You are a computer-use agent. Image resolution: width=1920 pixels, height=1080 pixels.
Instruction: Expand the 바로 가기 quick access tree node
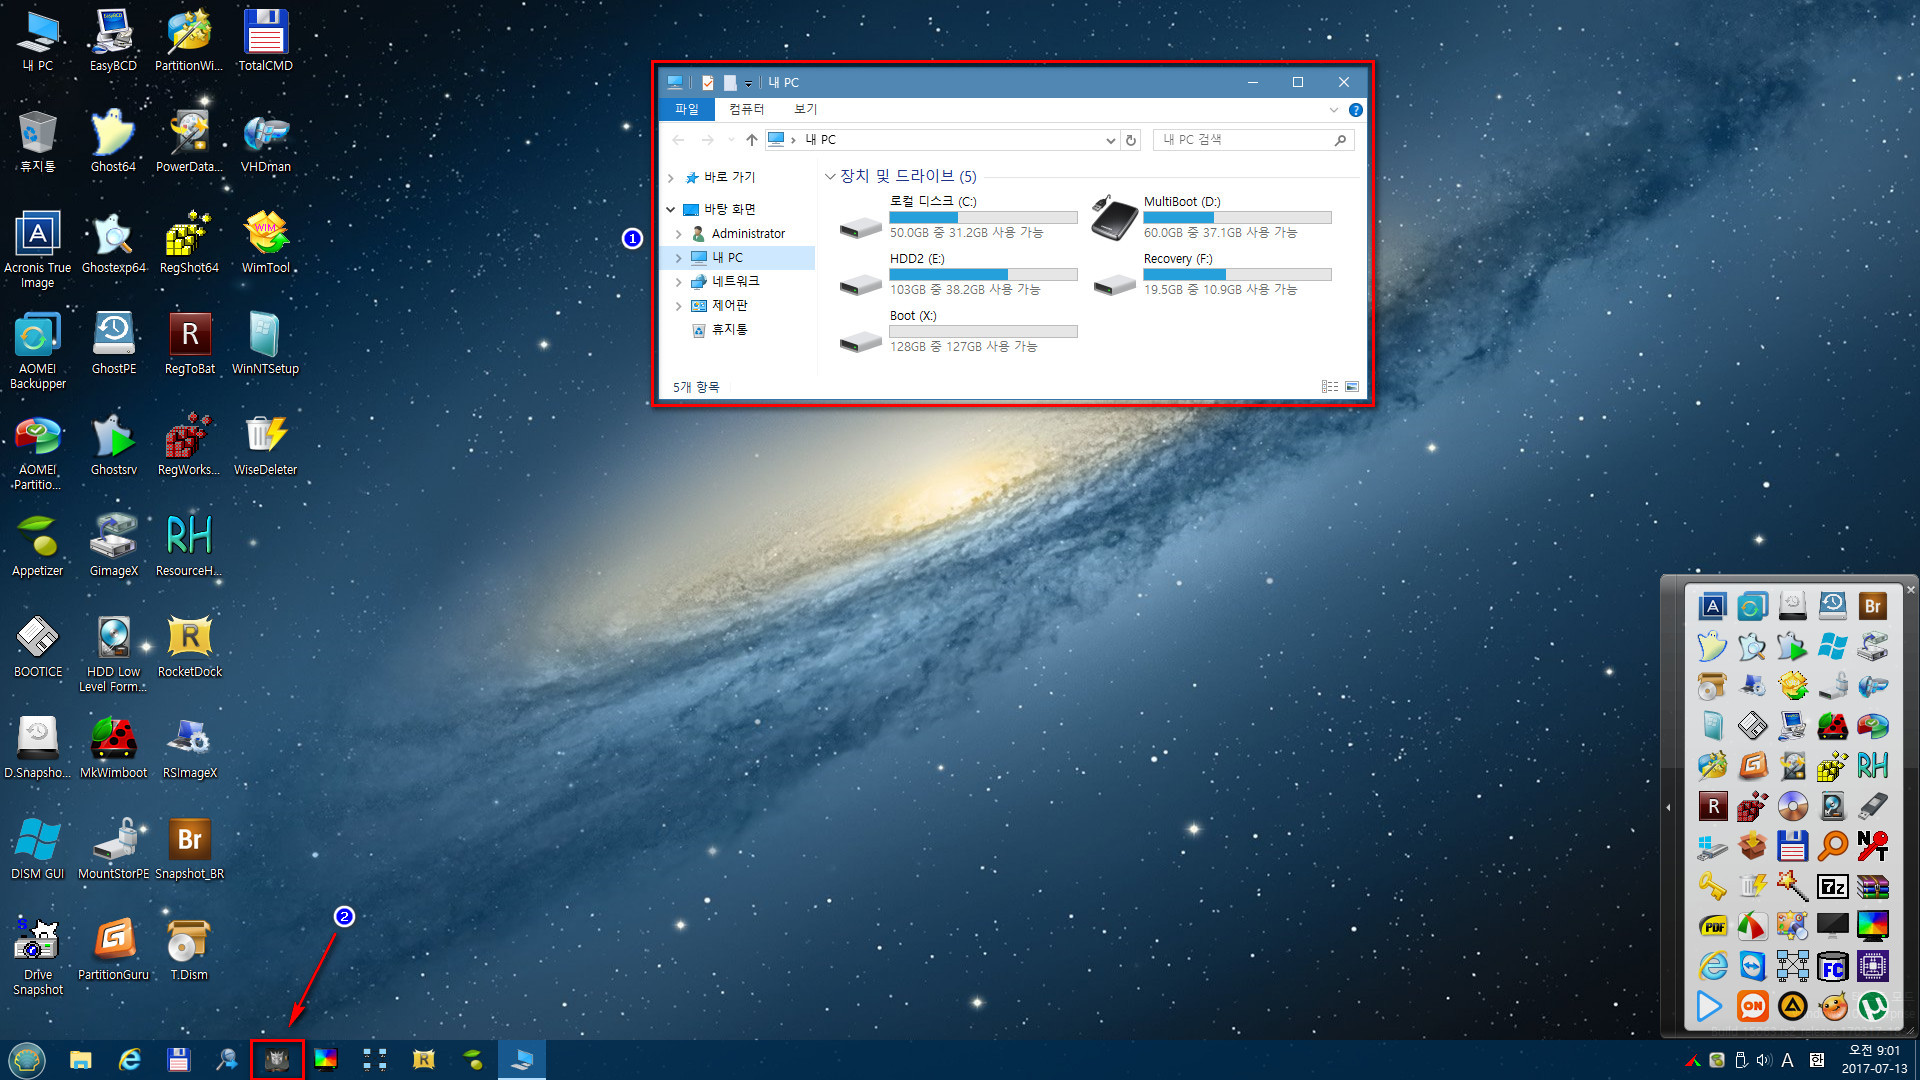tap(671, 178)
